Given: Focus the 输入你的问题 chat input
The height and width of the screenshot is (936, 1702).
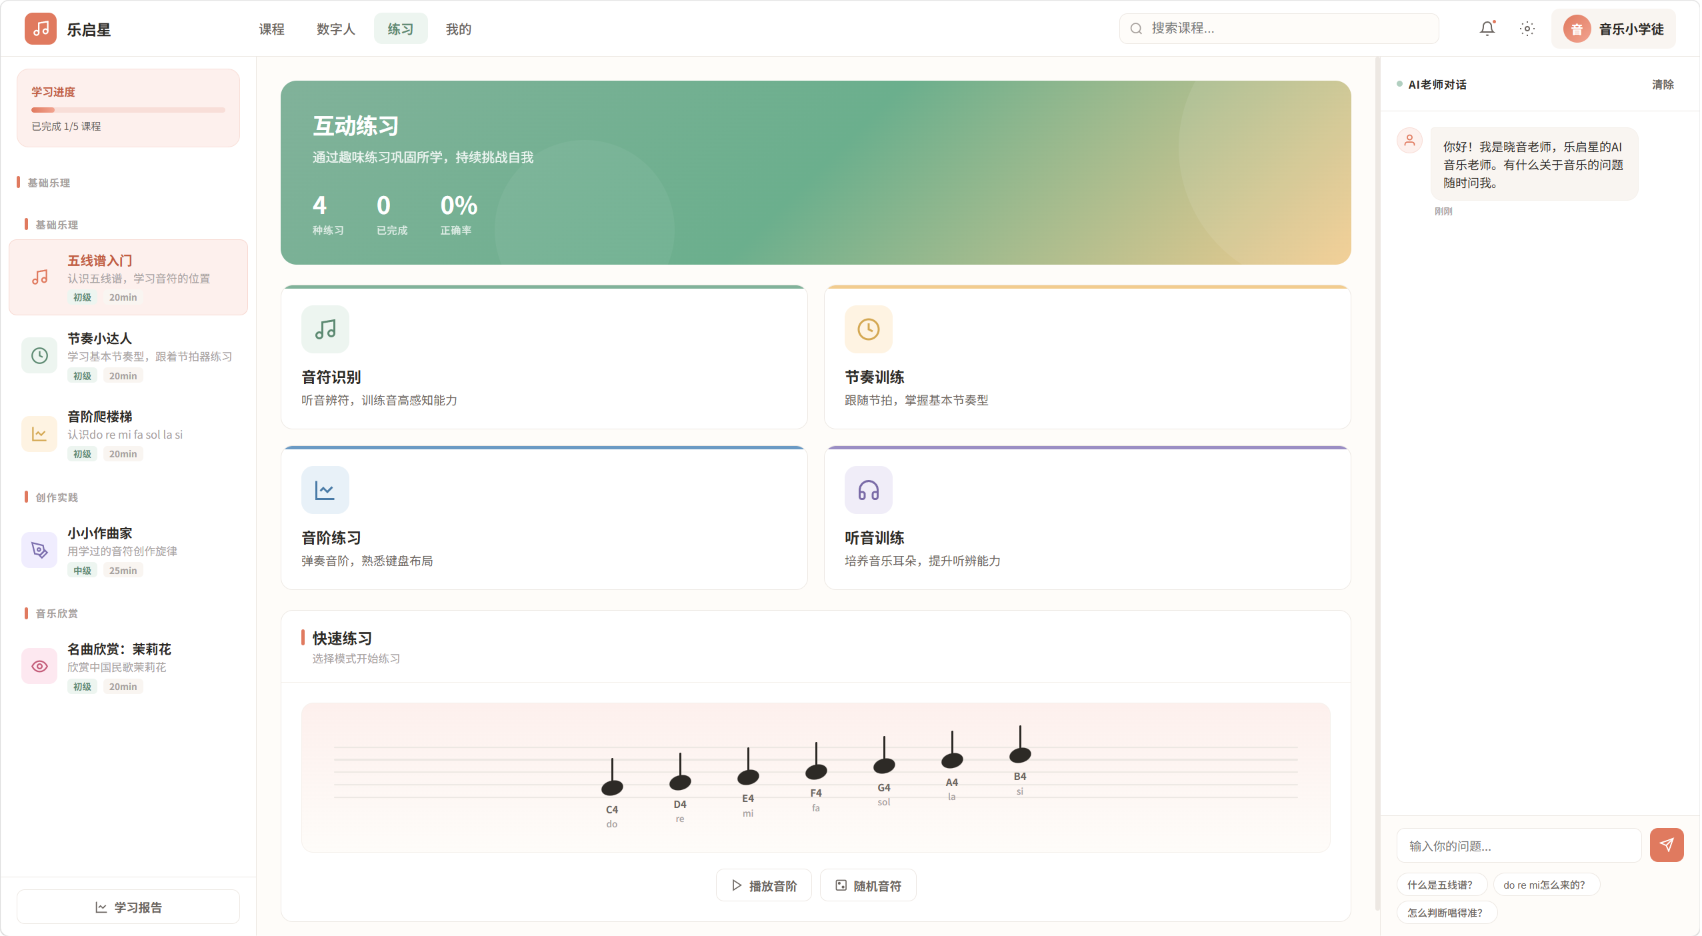Looking at the screenshot, I should point(1519,846).
